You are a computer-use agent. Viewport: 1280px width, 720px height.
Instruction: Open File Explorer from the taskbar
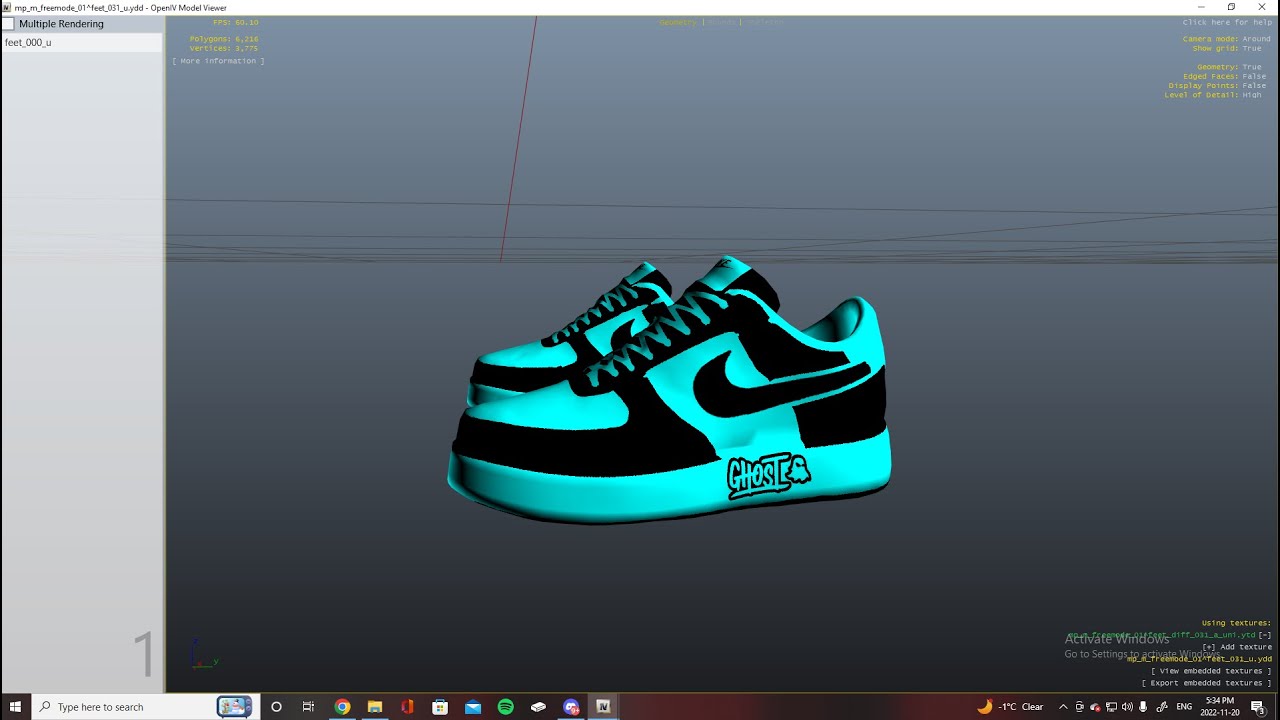[375, 707]
